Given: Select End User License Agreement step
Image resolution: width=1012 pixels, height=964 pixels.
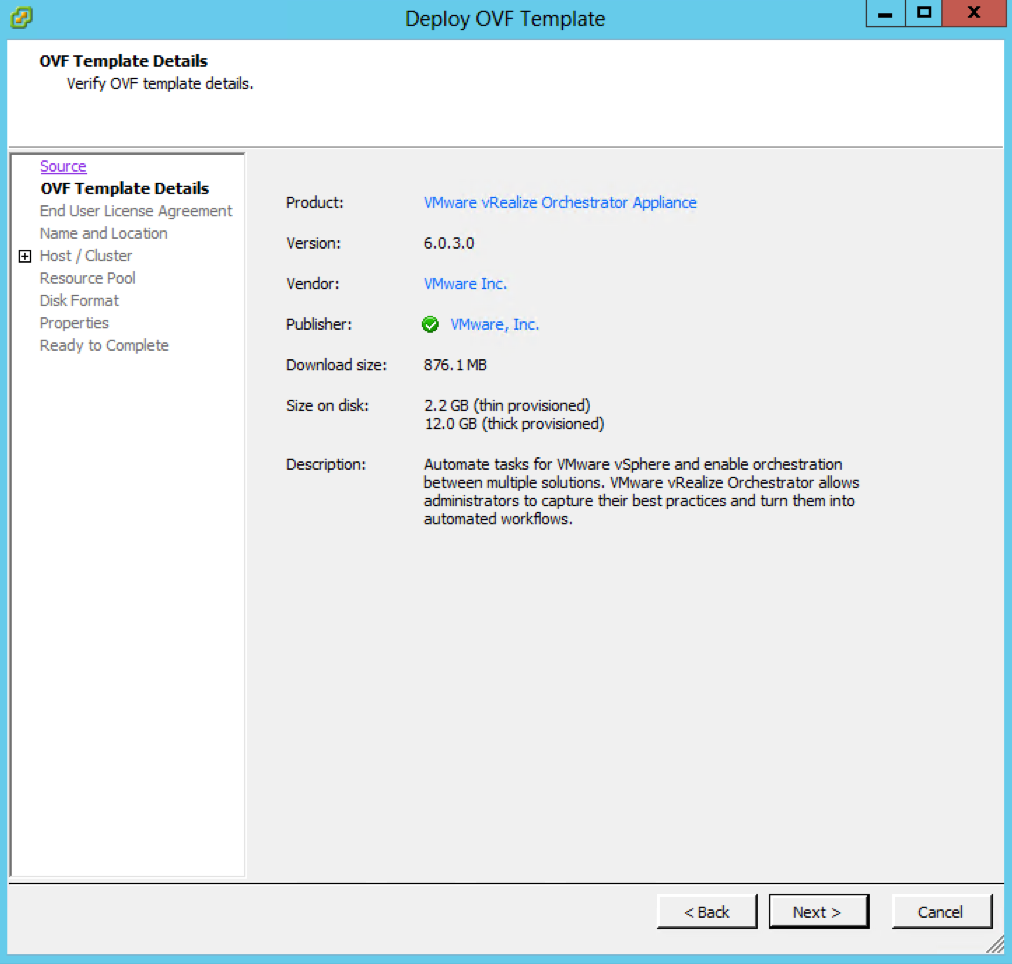Looking at the screenshot, I should tap(136, 211).
